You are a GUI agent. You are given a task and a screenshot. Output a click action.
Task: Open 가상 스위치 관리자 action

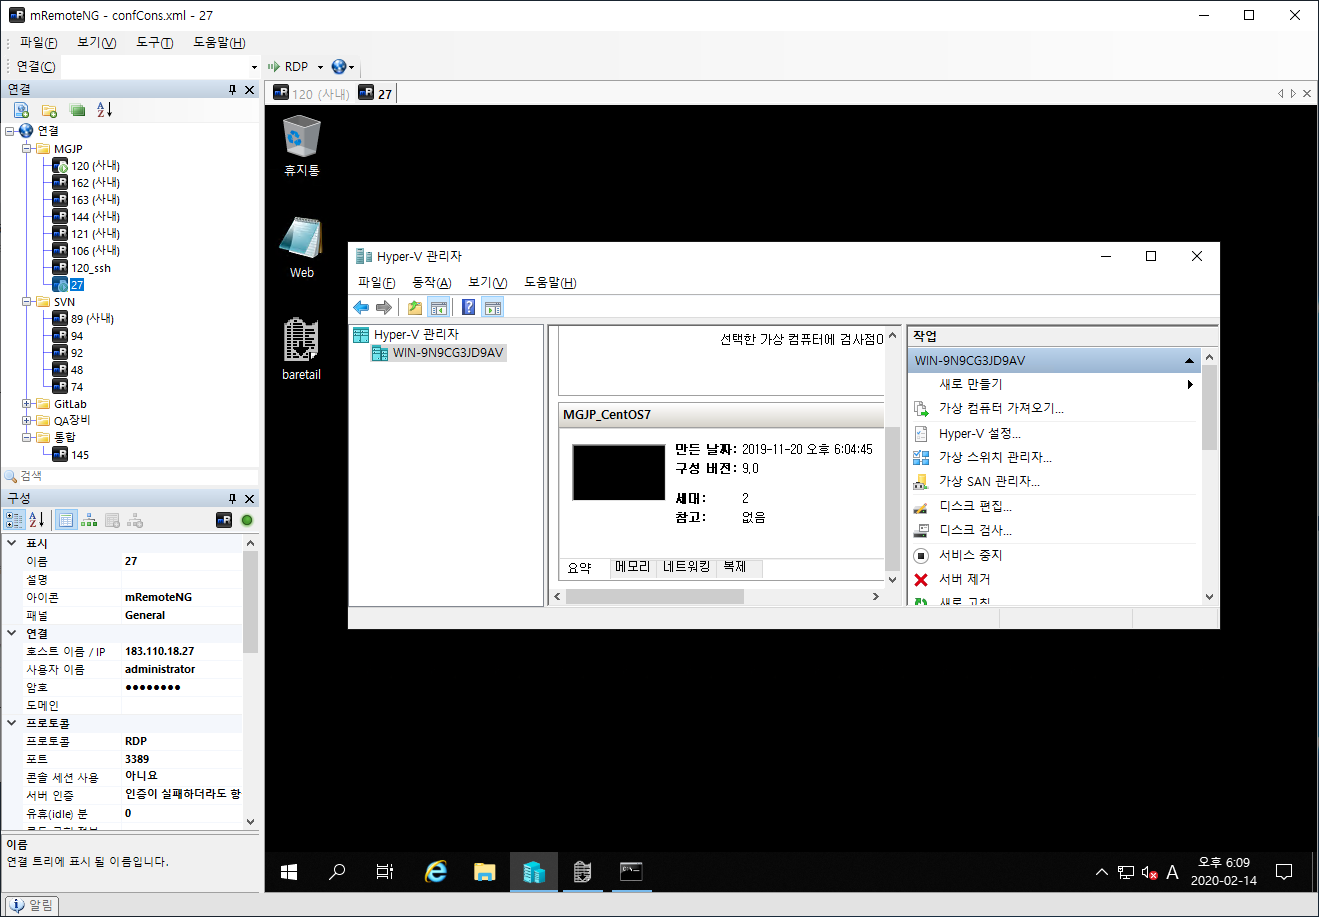[x=995, y=457]
